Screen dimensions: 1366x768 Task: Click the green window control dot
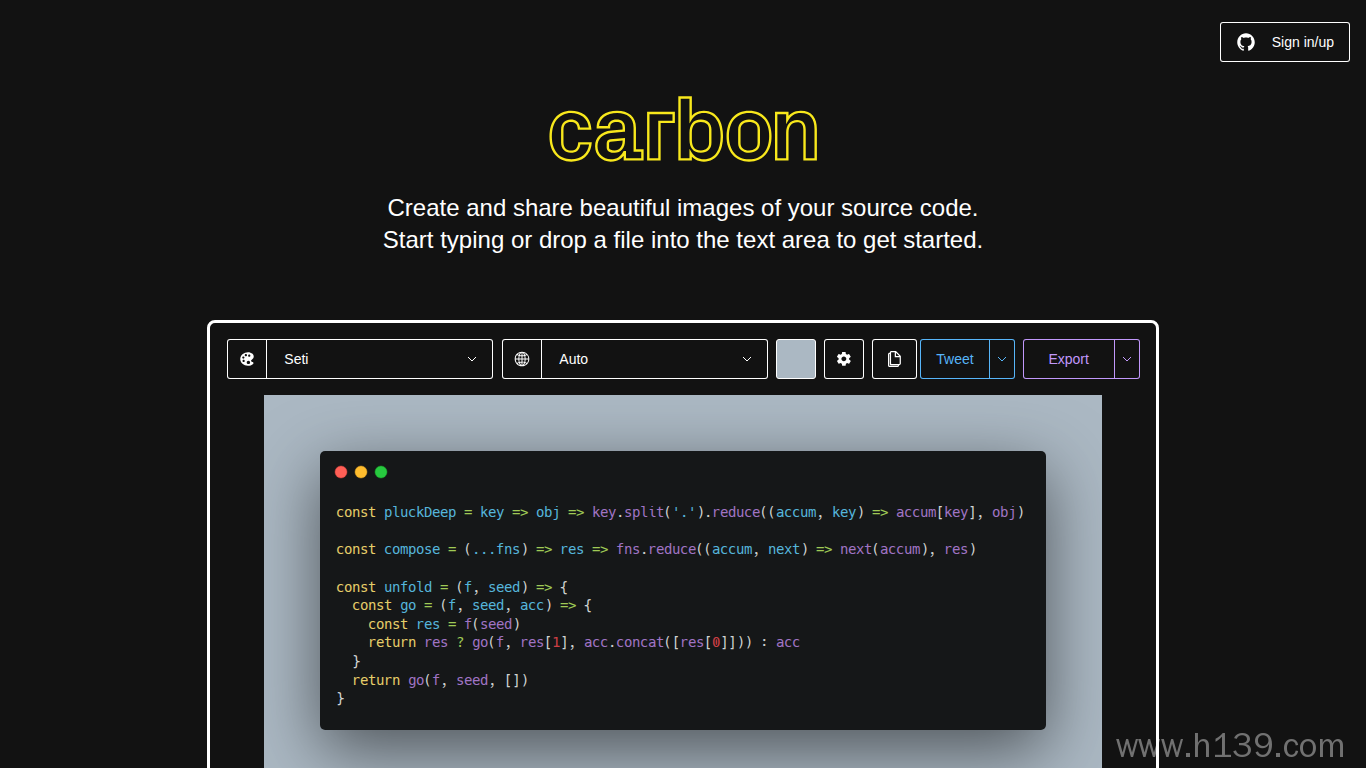click(381, 472)
